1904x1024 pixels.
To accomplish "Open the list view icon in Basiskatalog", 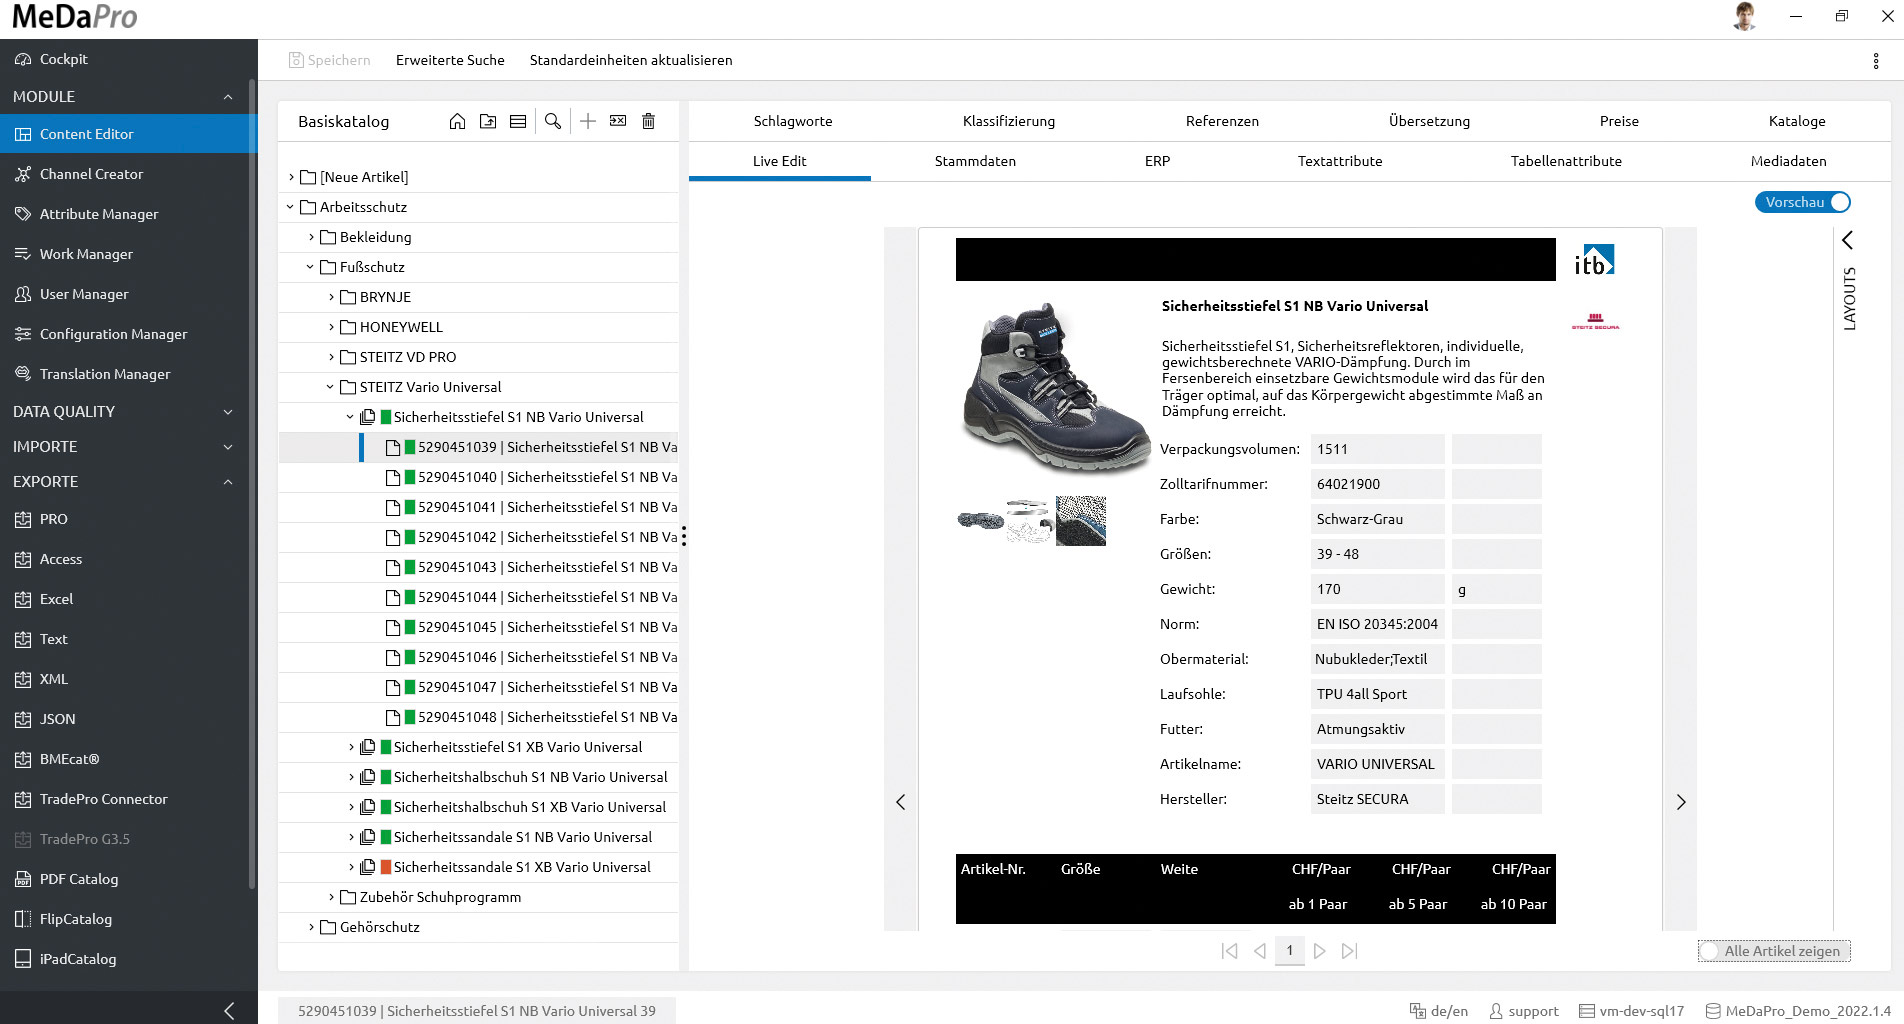I will [518, 121].
